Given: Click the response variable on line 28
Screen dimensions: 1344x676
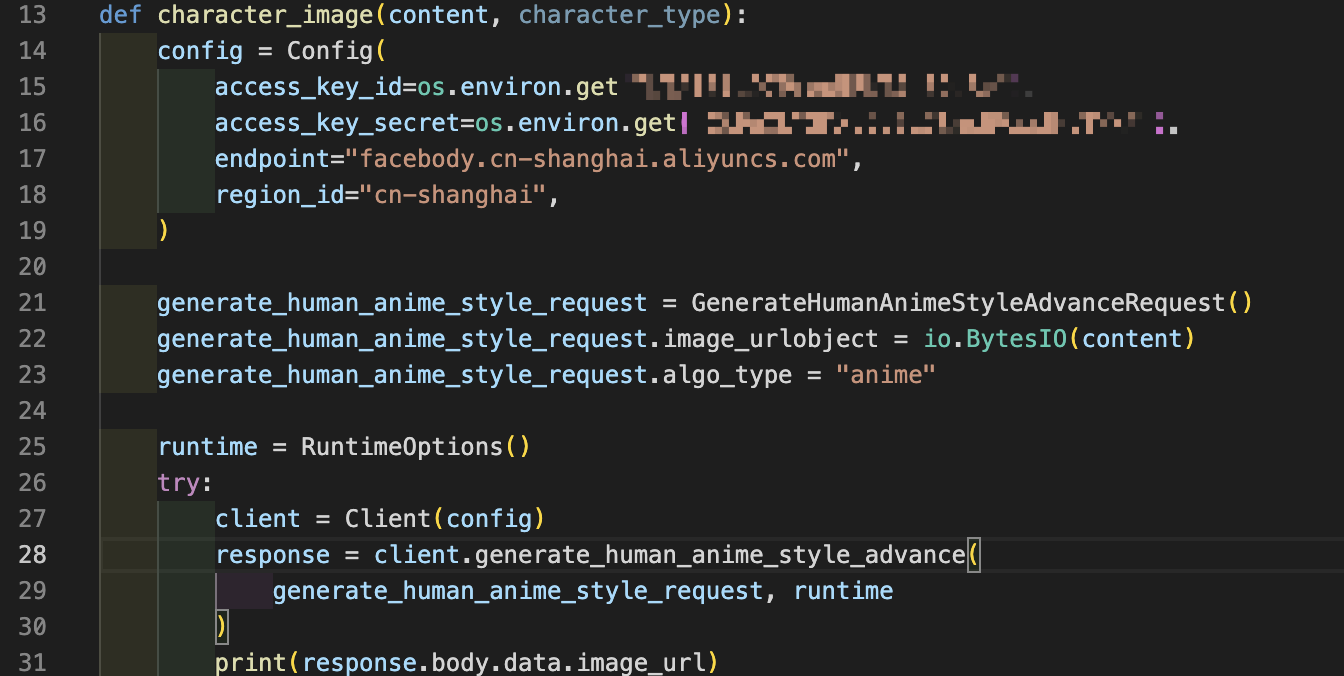Looking at the screenshot, I should pos(272,555).
